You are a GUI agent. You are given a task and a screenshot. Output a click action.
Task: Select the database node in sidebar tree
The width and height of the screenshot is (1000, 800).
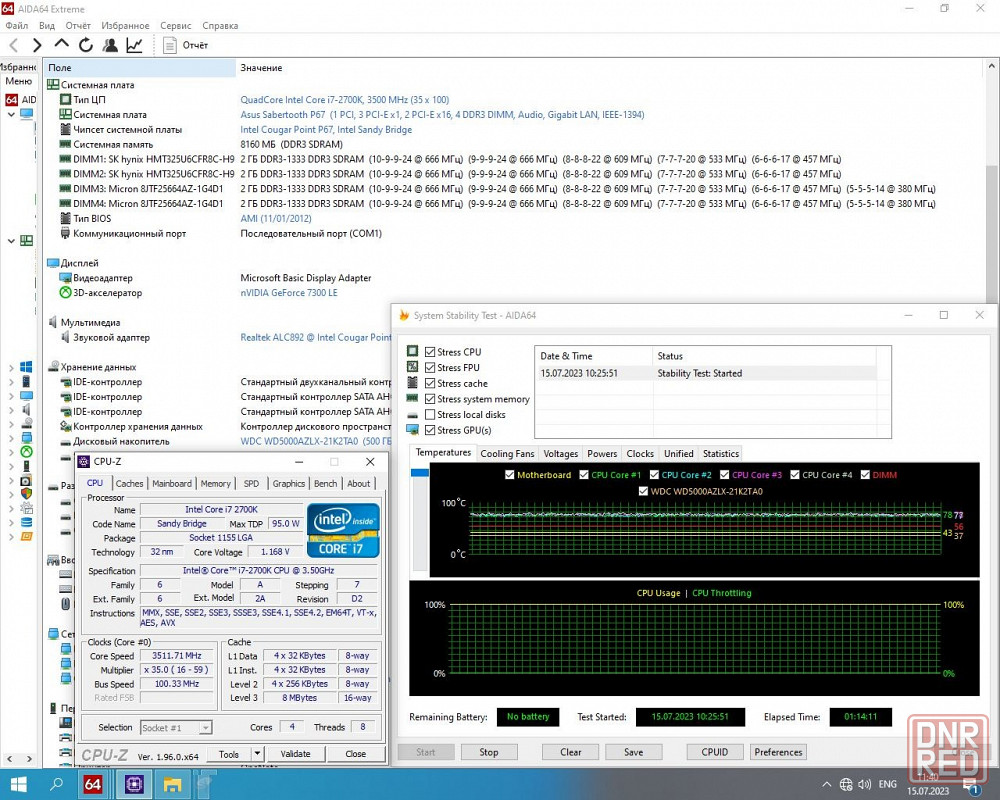tap(26, 522)
